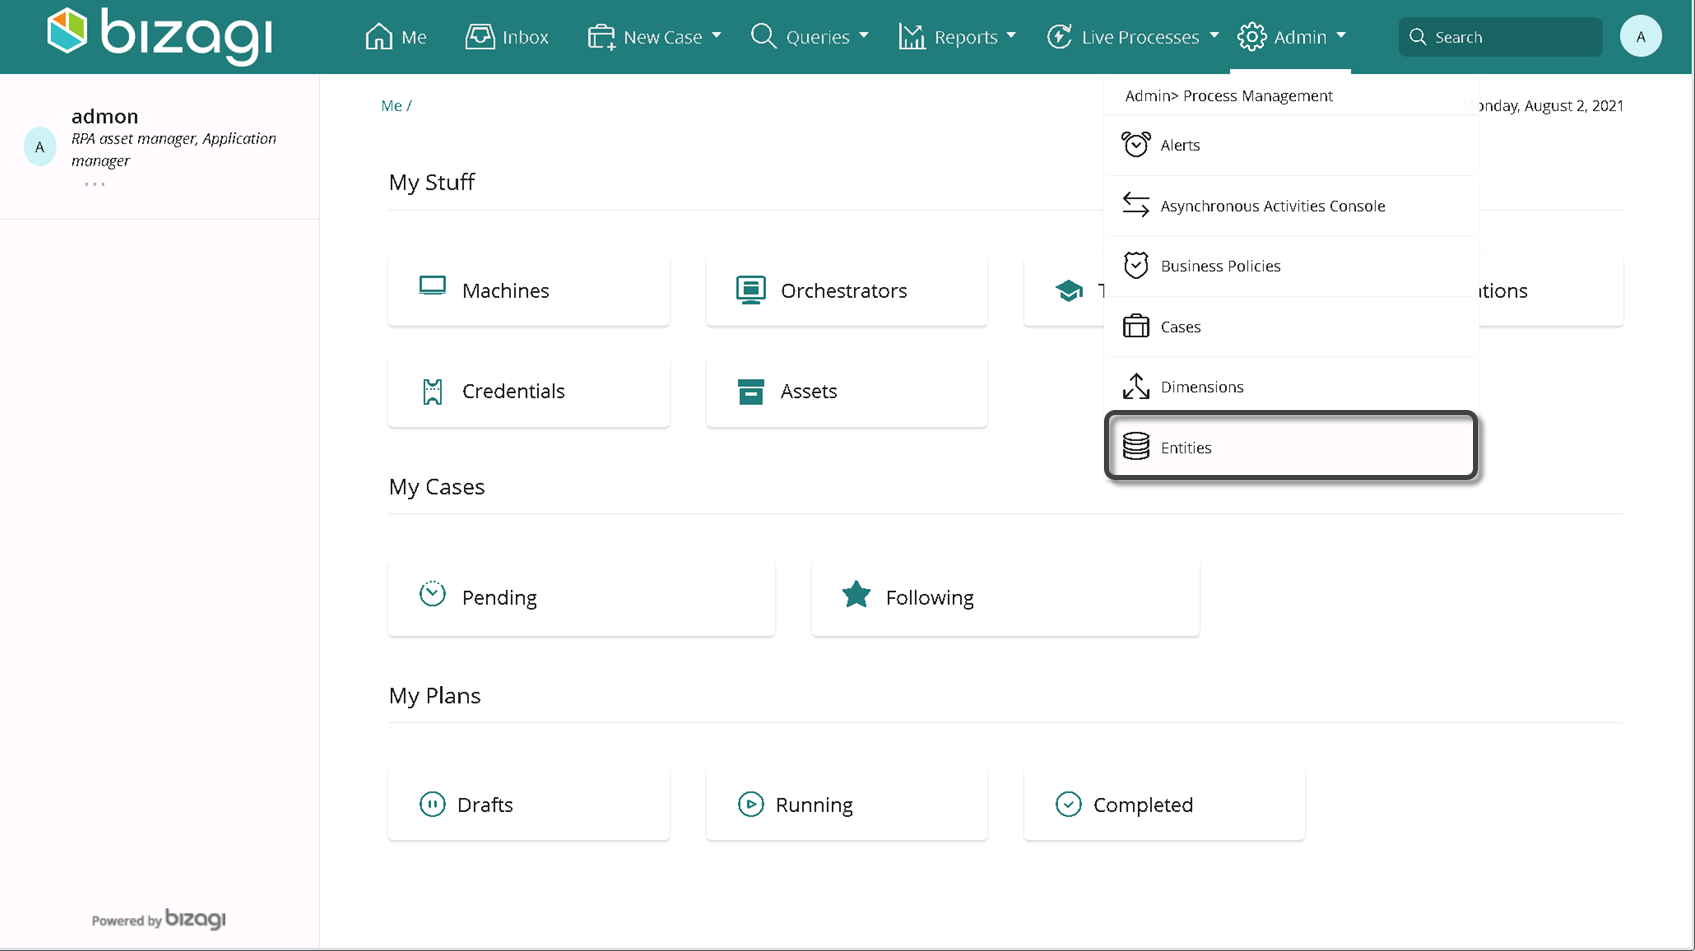
Task: Open the Completed plans card
Action: pyautogui.click(x=1165, y=804)
